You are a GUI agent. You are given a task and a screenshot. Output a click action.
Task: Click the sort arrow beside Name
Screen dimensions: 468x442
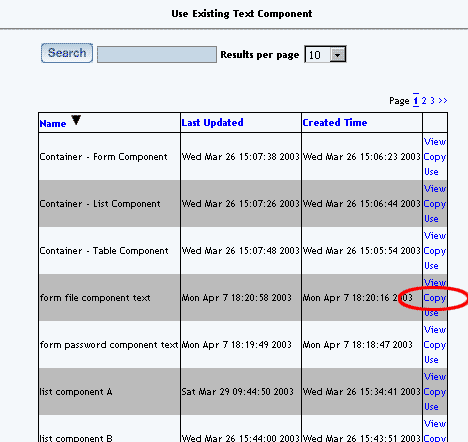click(76, 120)
